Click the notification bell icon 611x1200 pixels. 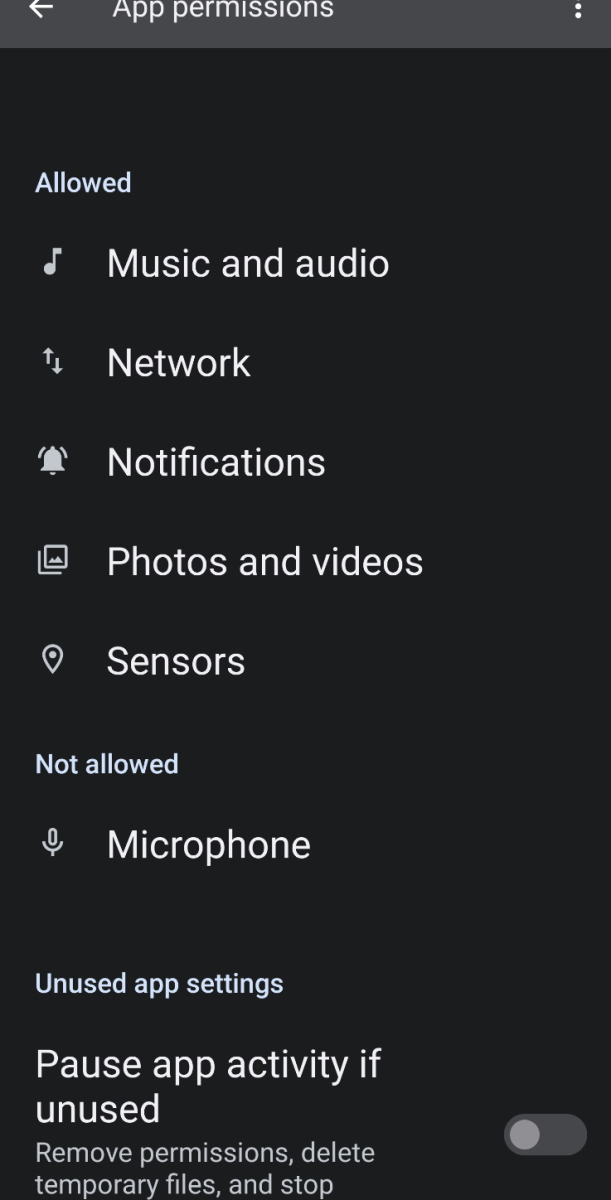(52, 460)
